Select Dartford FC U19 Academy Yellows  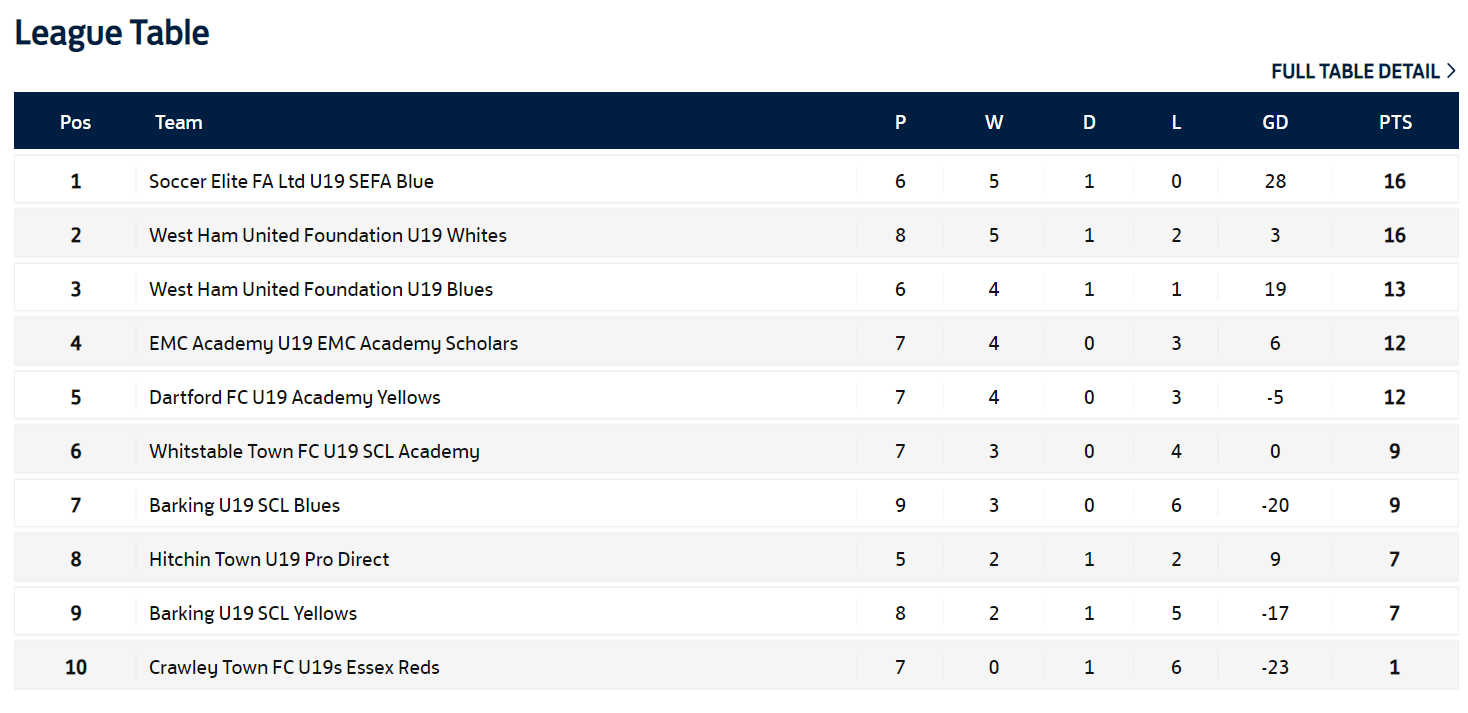tap(295, 397)
